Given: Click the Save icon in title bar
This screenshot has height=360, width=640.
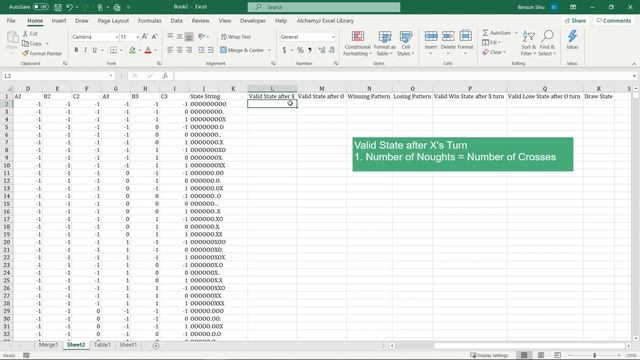Looking at the screenshot, I should (x=58, y=7).
